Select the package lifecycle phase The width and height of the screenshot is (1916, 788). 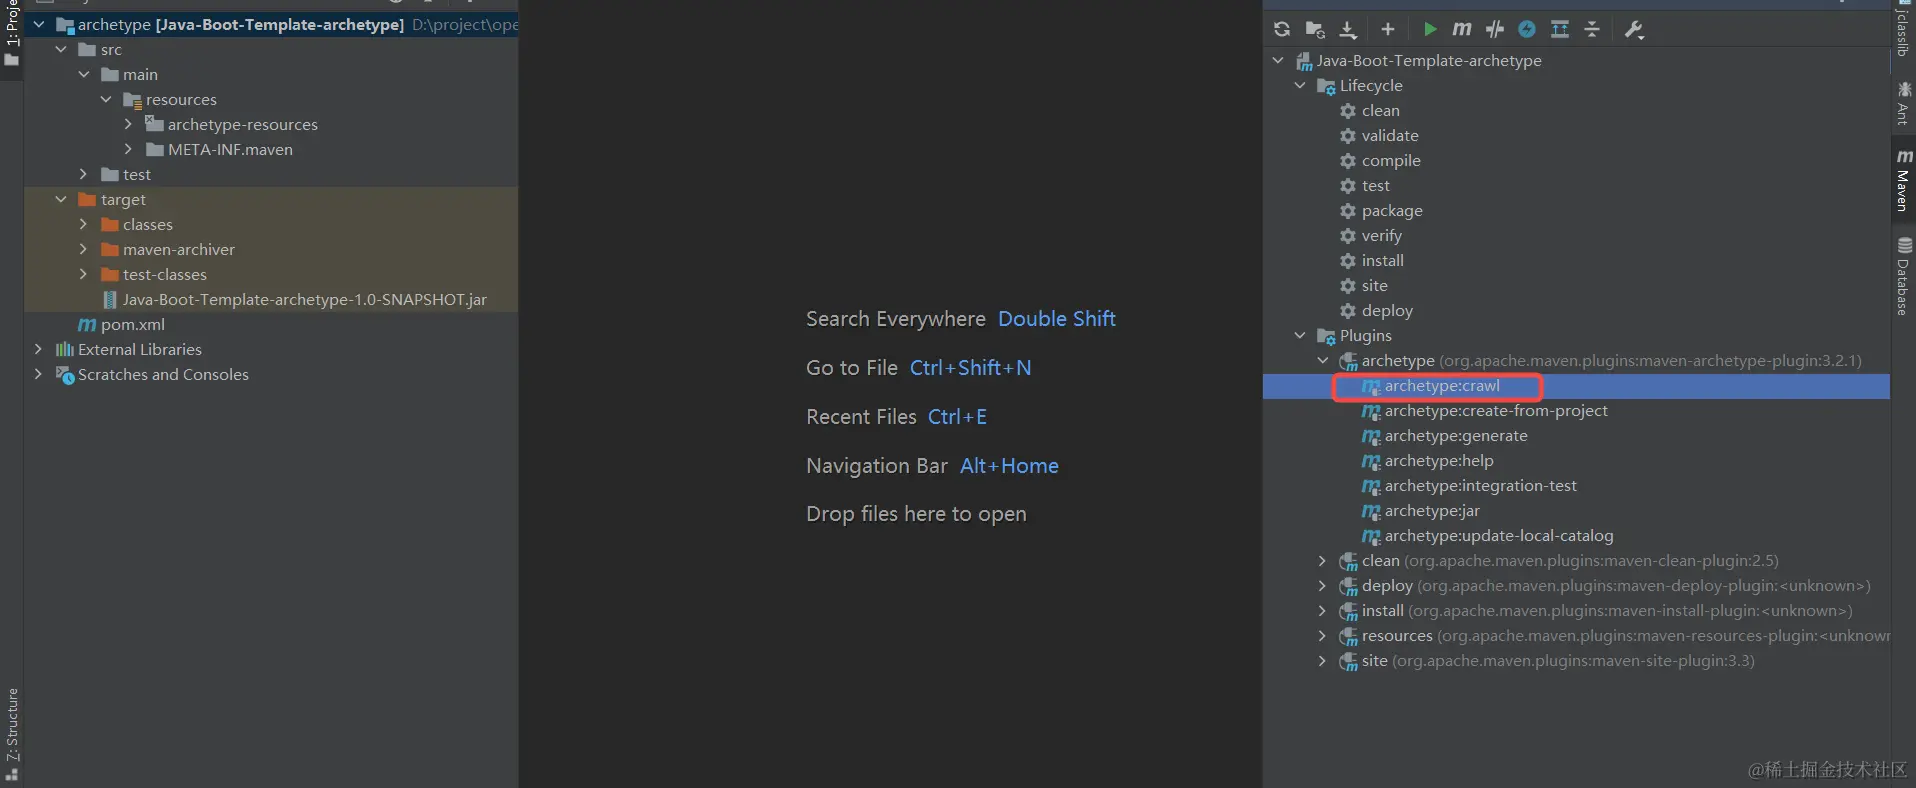click(x=1392, y=211)
